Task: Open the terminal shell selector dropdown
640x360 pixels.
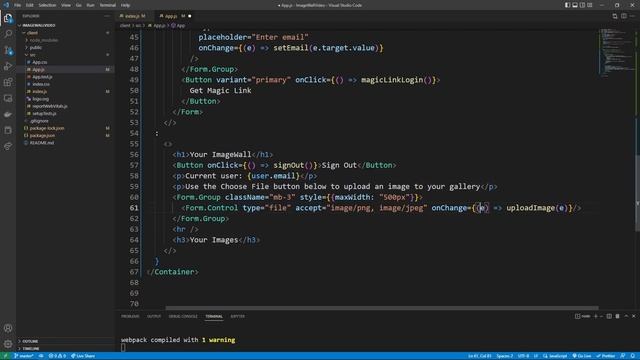Action: [x=602, y=316]
